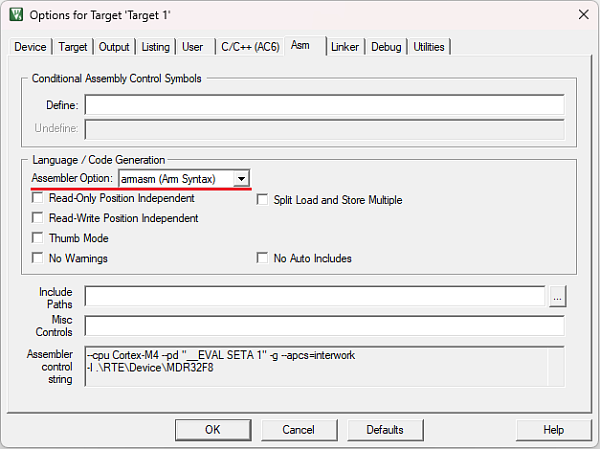Open the C/C++ (AC6) tab
The image size is (600, 449).
tap(249, 47)
